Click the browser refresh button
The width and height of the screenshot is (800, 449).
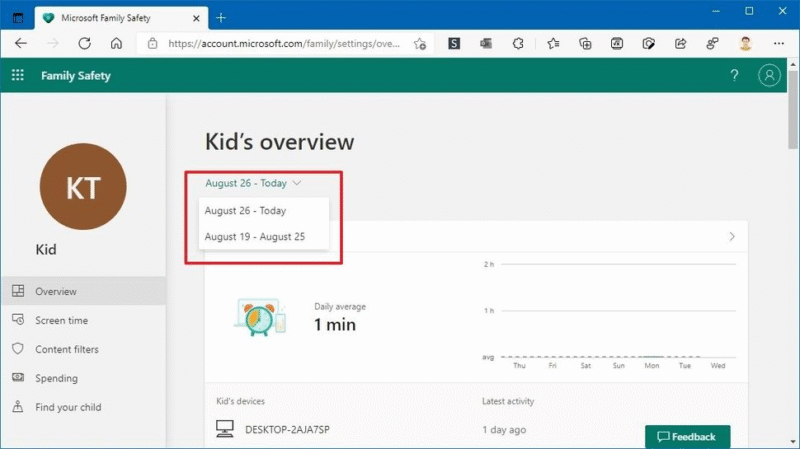[84, 44]
